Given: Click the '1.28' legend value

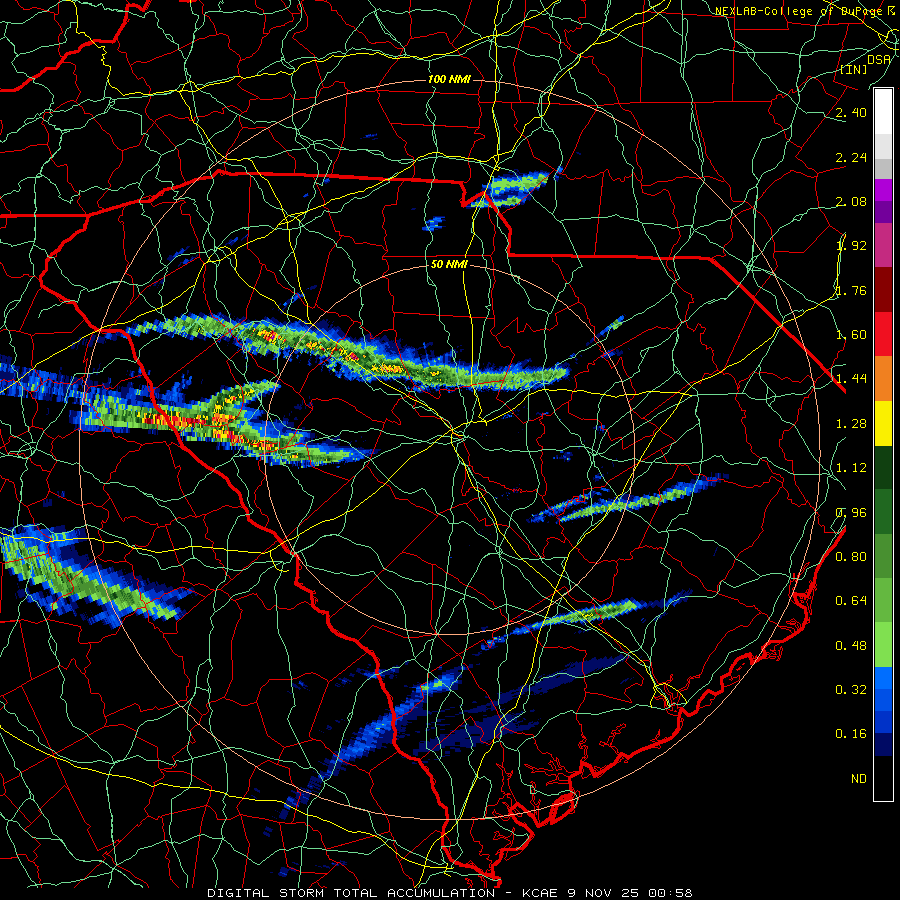Looking at the screenshot, I should [851, 424].
